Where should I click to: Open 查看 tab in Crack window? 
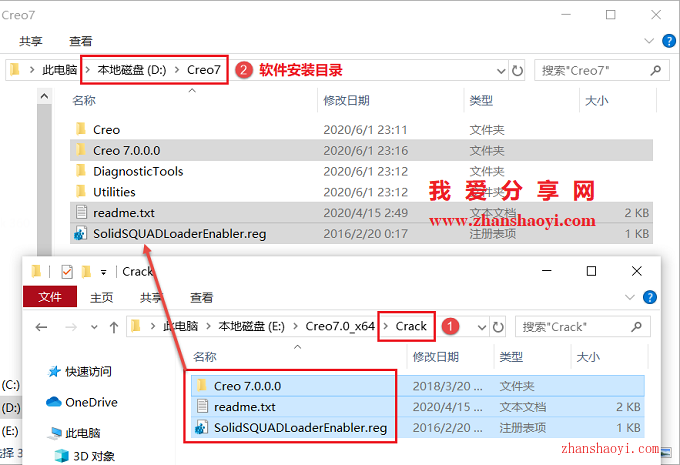202,298
